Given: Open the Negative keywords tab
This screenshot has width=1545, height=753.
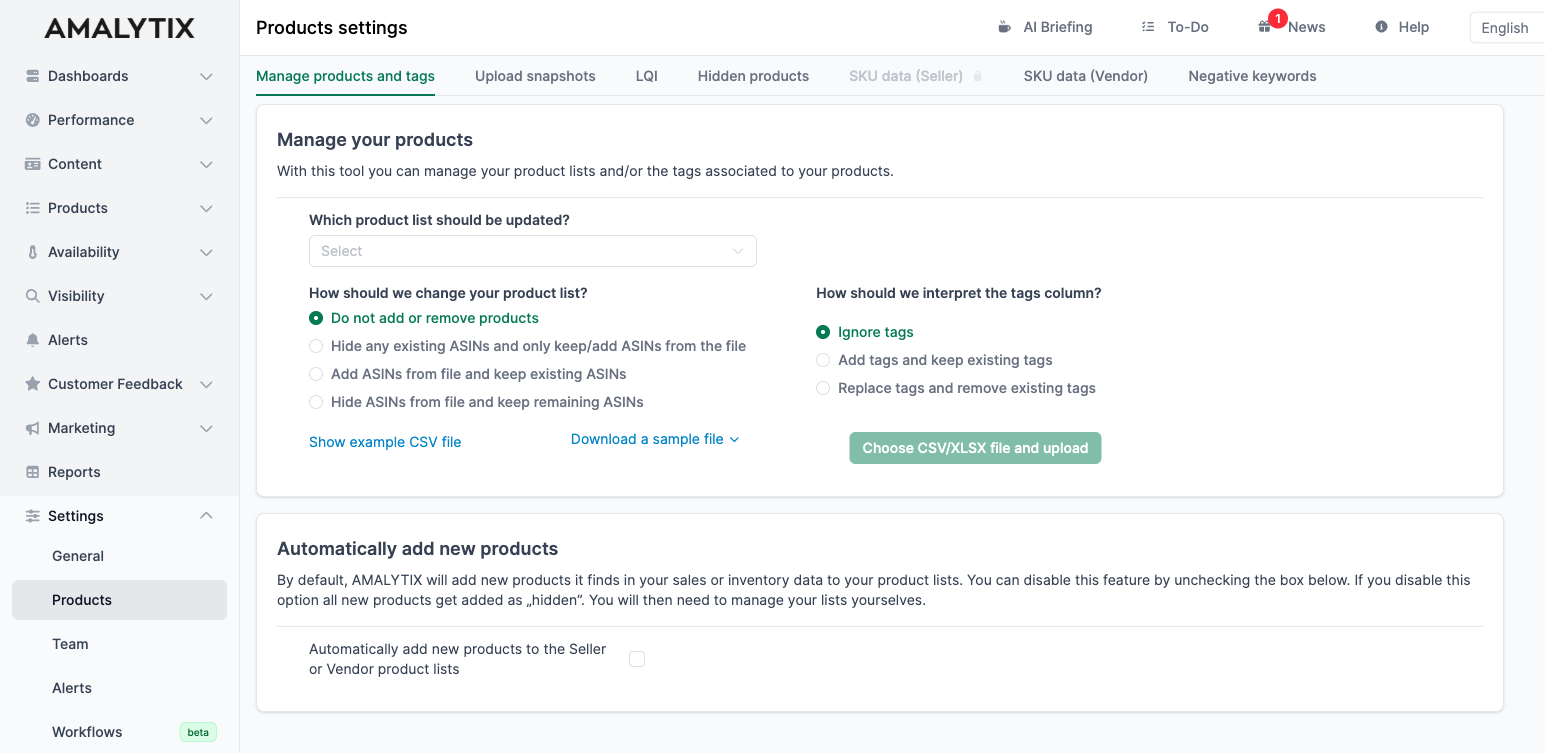Looking at the screenshot, I should pyautogui.click(x=1252, y=75).
